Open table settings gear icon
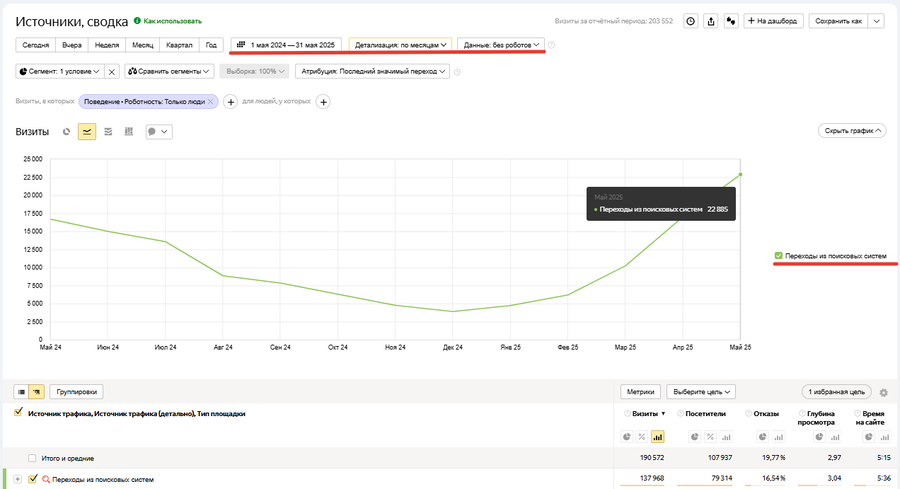 883,393
